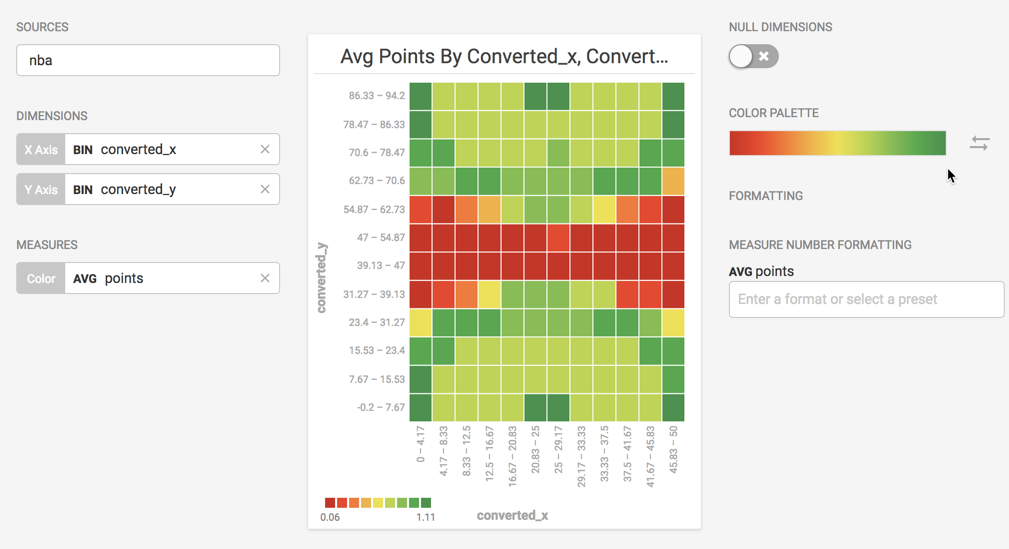Open the BIN dropdown for converted_x
The height and width of the screenshot is (549, 1009).
[x=83, y=149]
